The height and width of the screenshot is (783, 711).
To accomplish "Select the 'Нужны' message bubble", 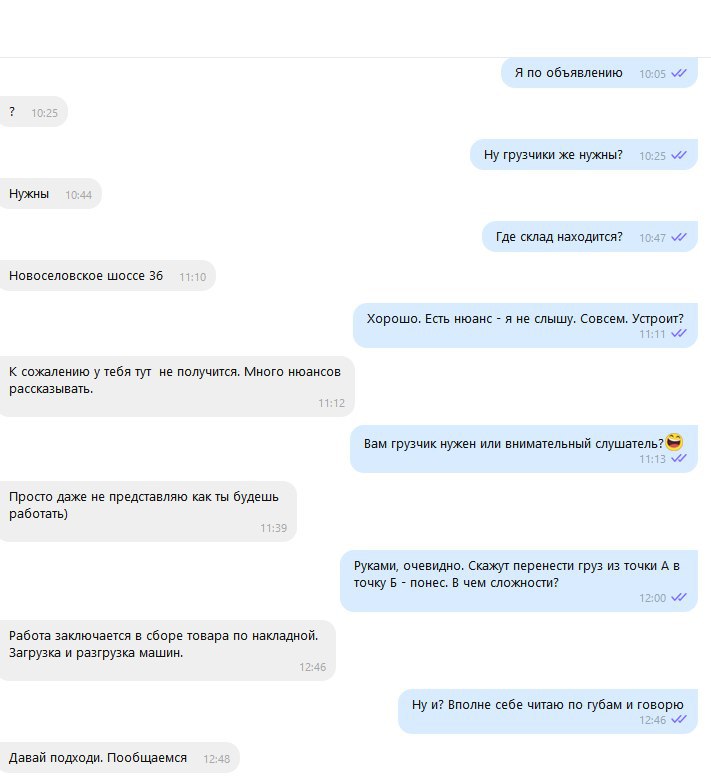I will (50, 194).
